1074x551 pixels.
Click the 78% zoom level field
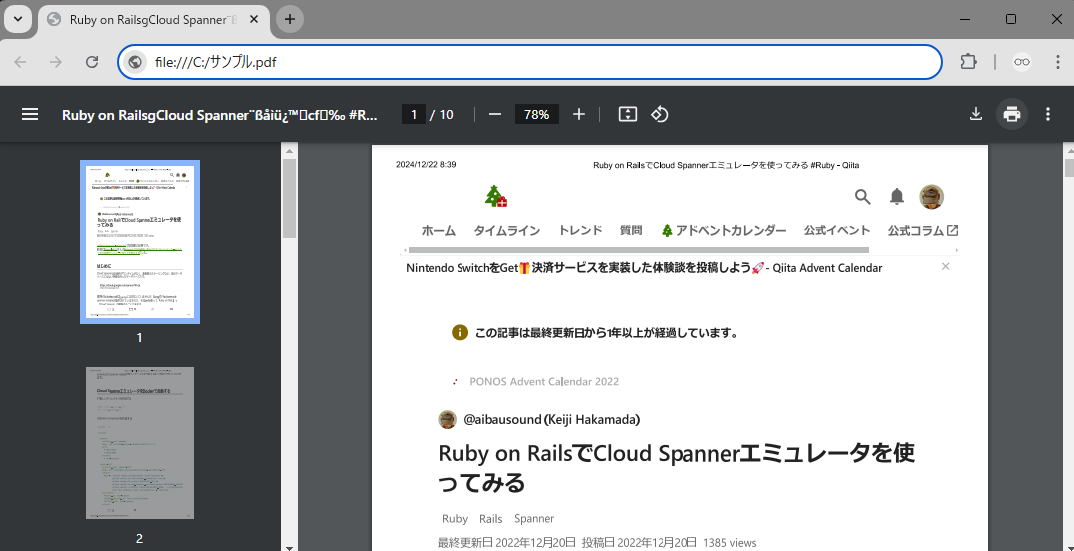[x=536, y=114]
